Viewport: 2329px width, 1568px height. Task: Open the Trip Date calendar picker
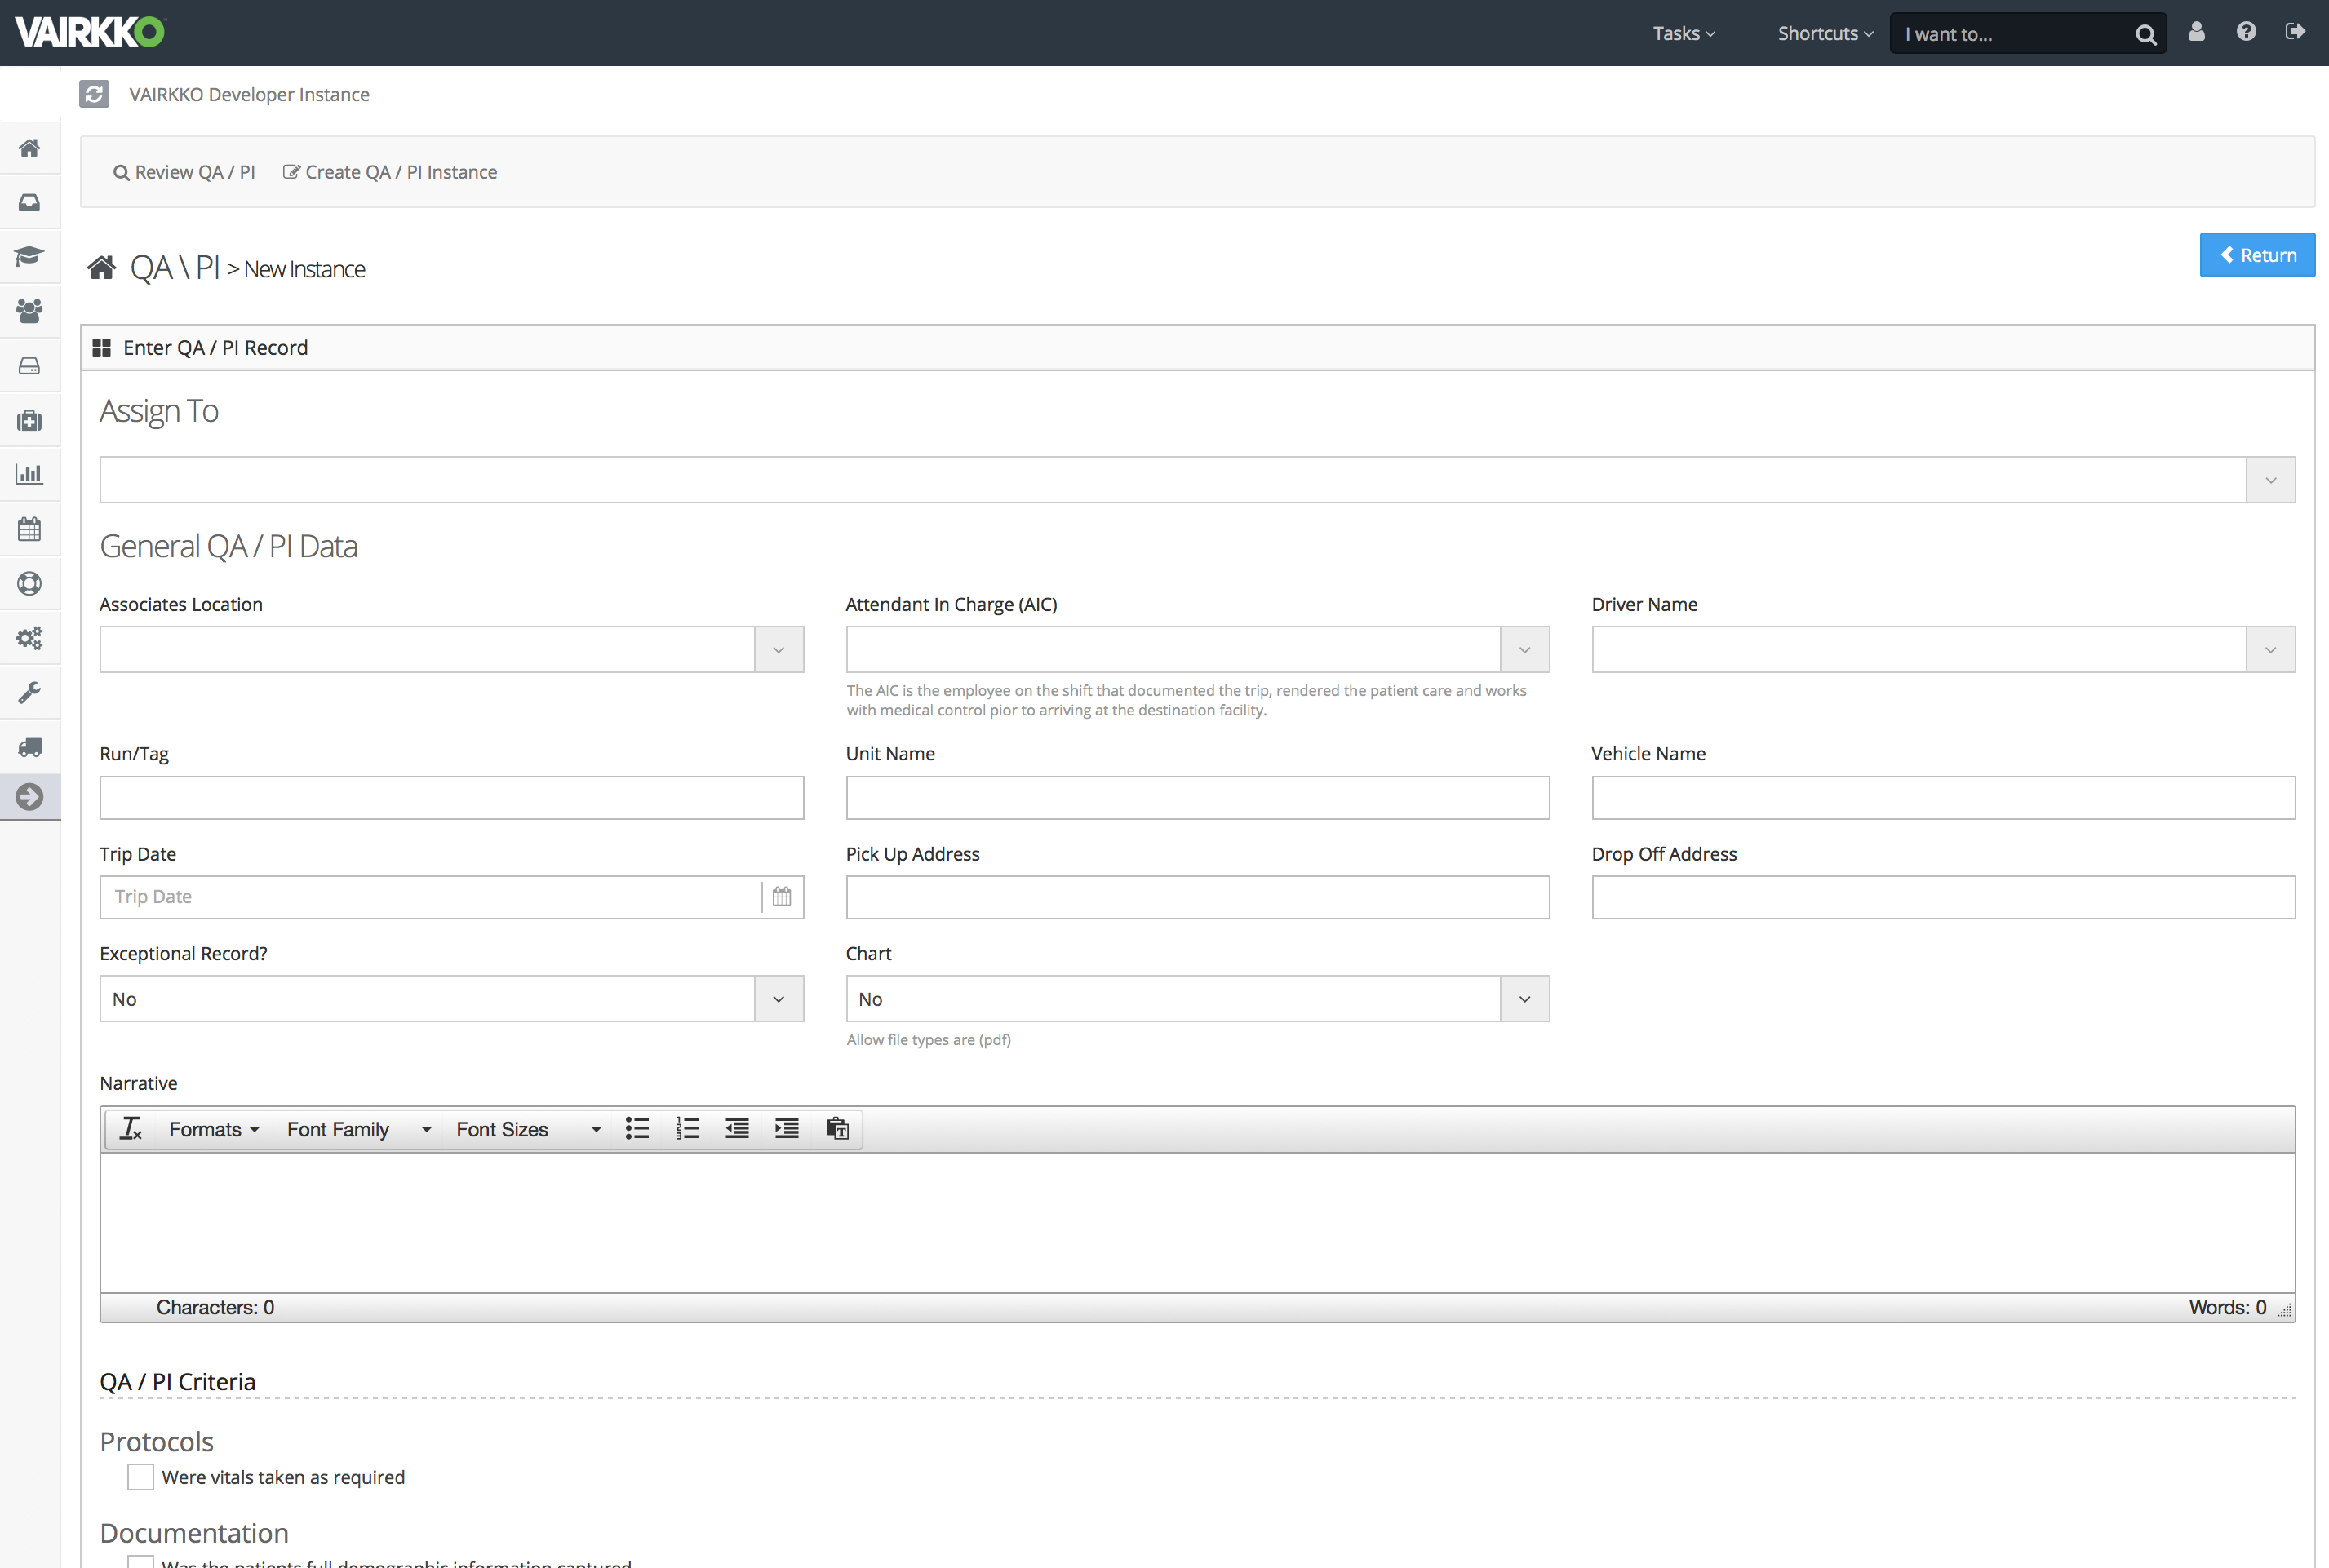(x=781, y=897)
